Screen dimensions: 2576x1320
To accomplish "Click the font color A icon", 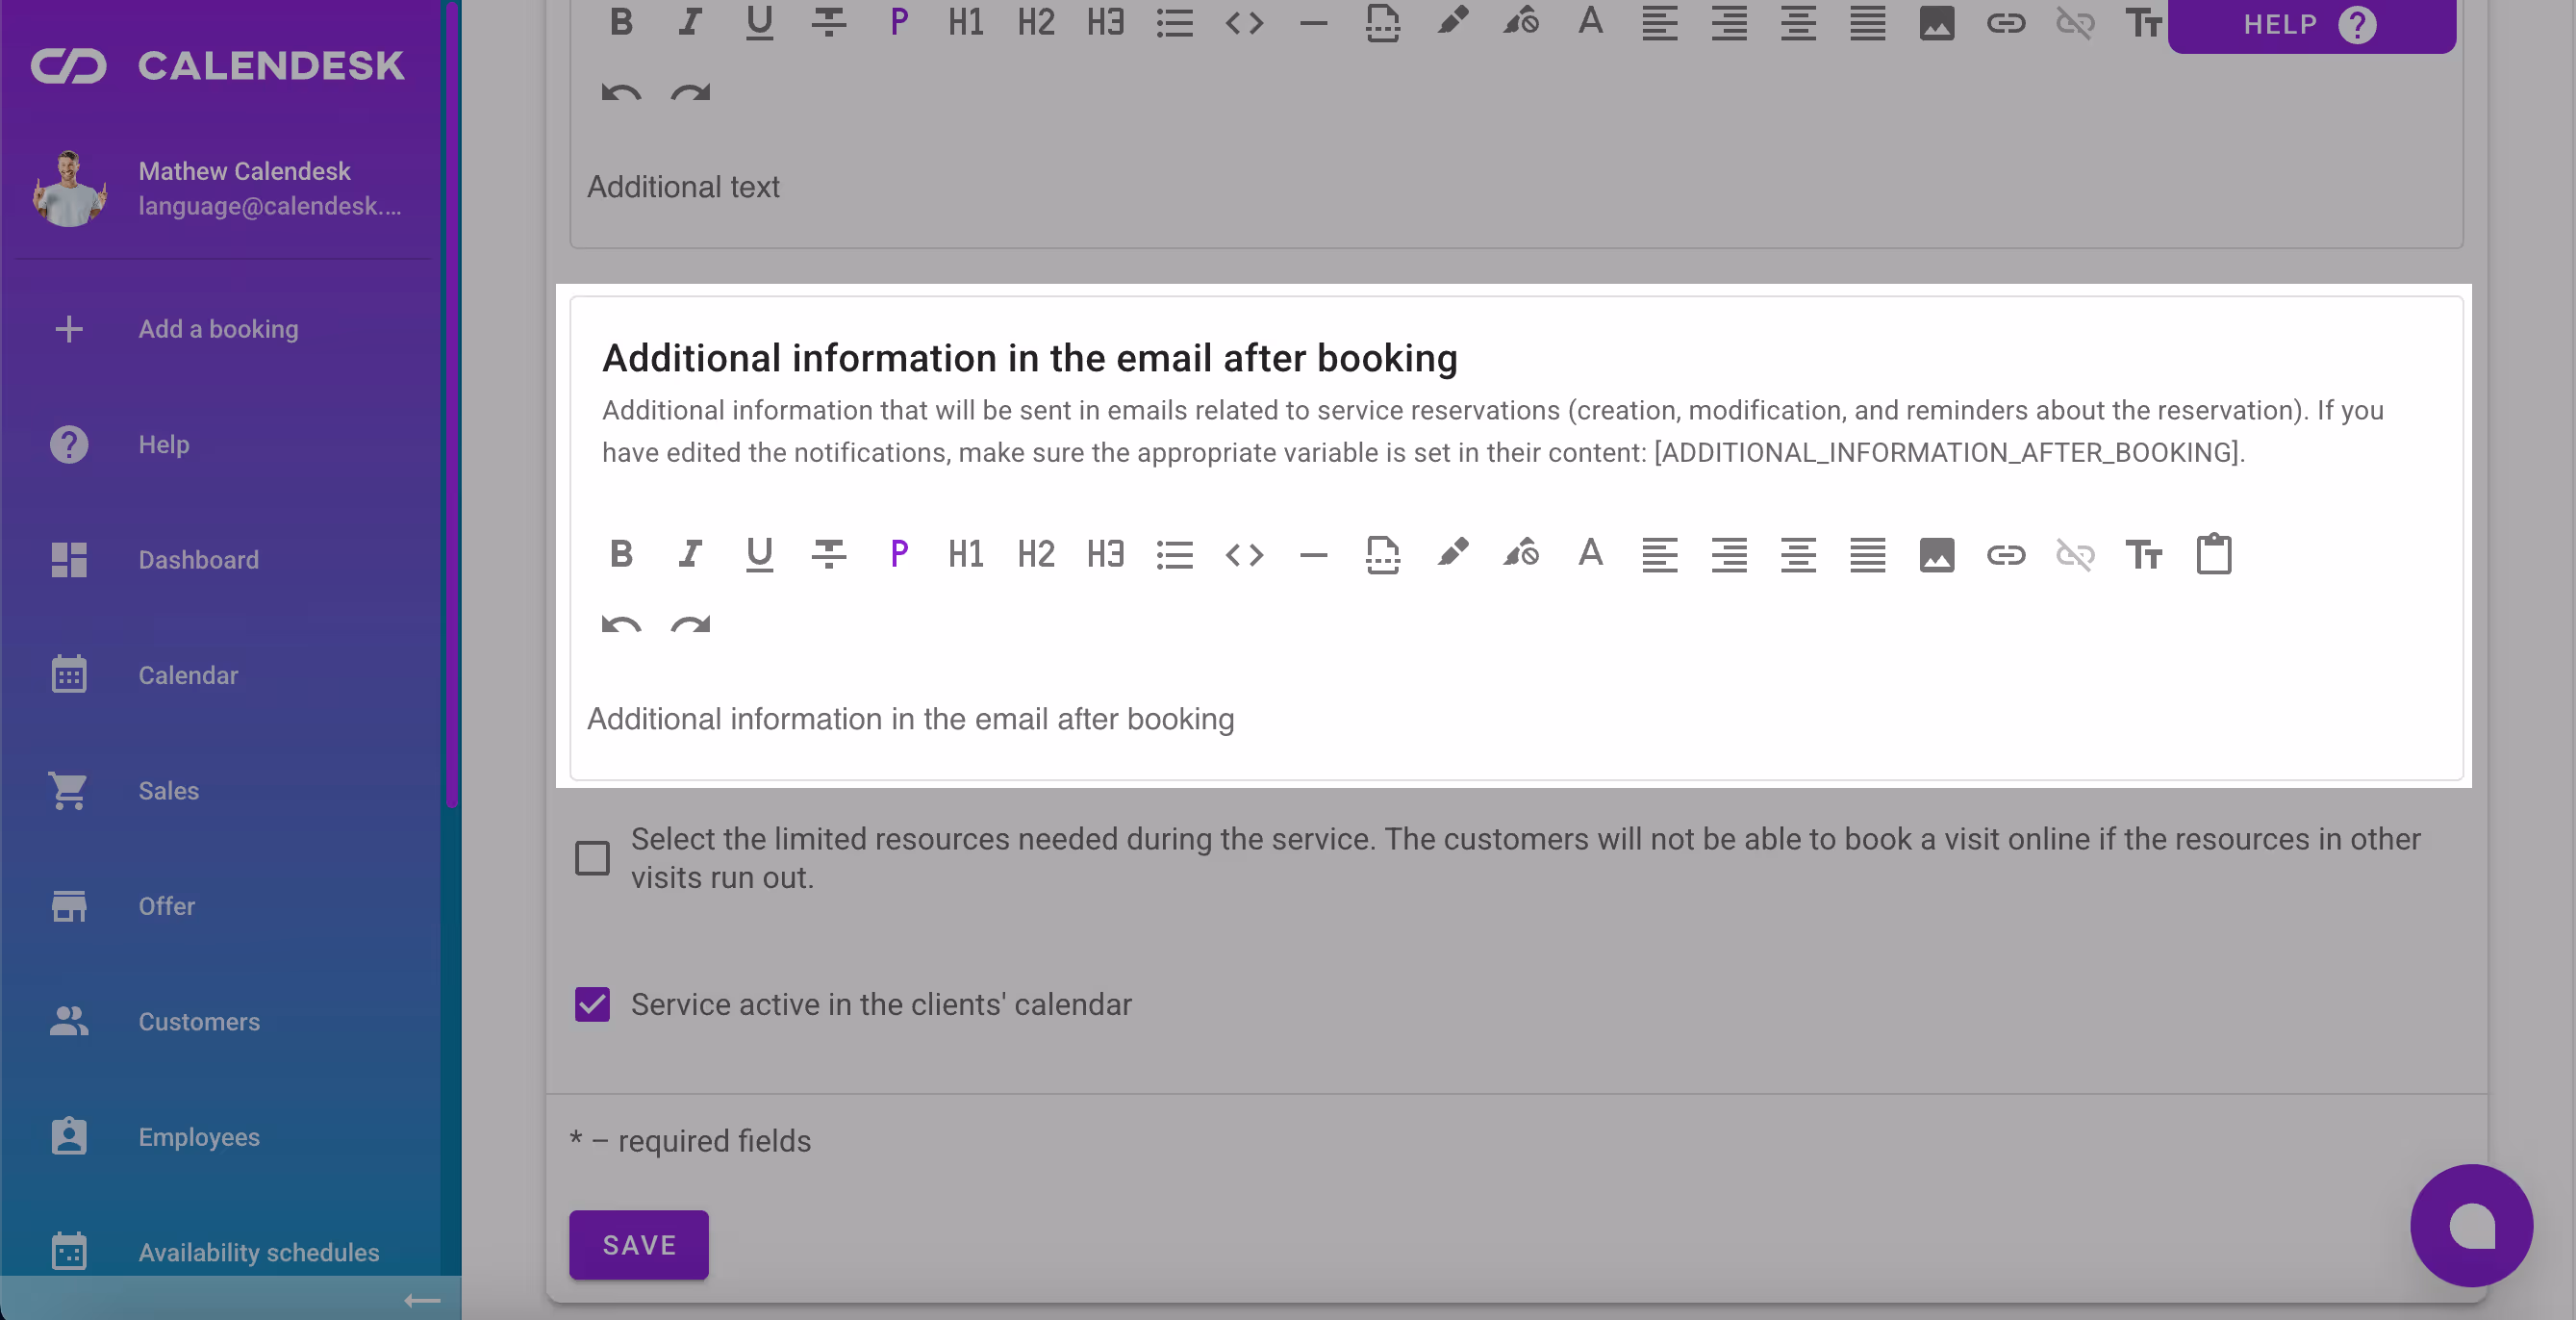I will tap(1590, 554).
